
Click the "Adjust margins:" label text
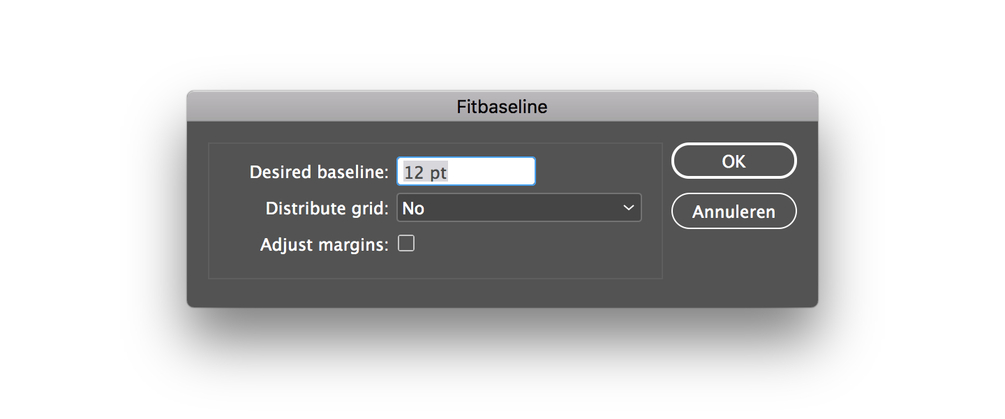(x=323, y=244)
